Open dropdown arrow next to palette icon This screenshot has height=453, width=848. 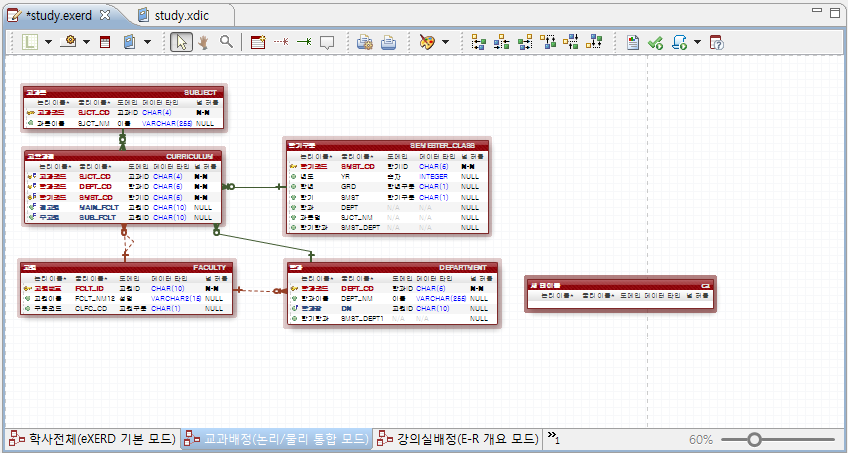446,42
